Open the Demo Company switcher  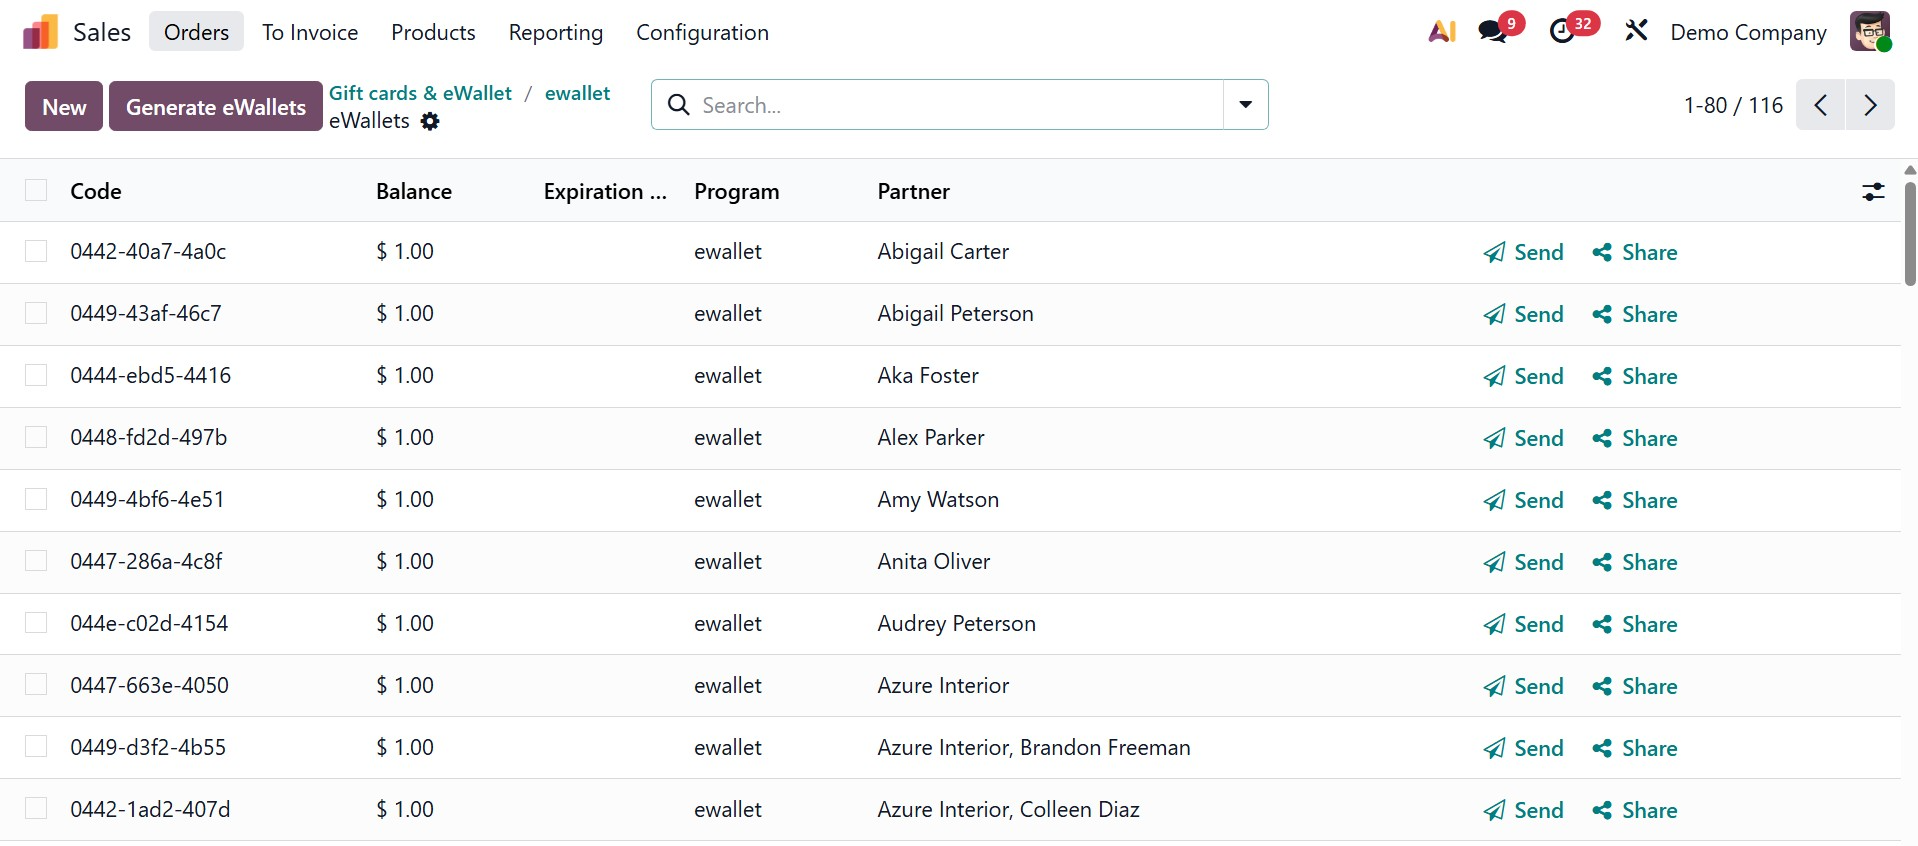1748,32
